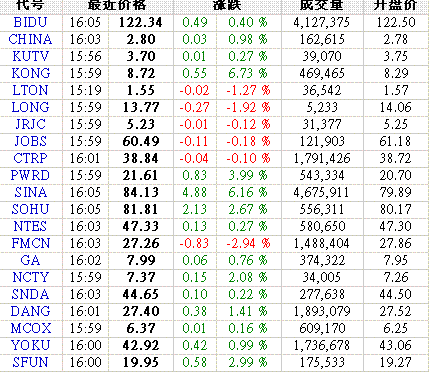The height and width of the screenshot is (372, 429).
Task: Click the KUTV stock symbol
Action: pyautogui.click(x=30, y=56)
